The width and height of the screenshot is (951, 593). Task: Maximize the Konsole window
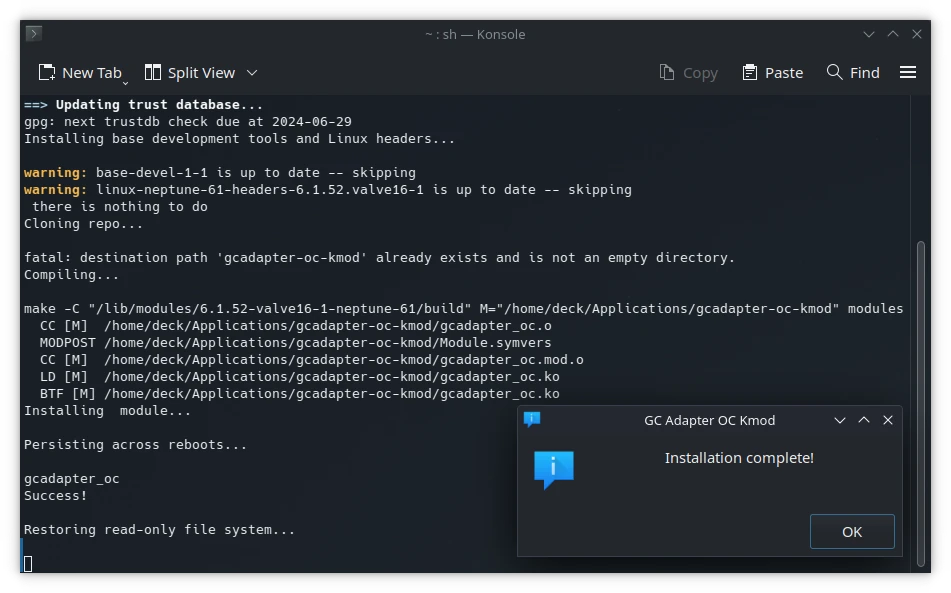coord(893,35)
